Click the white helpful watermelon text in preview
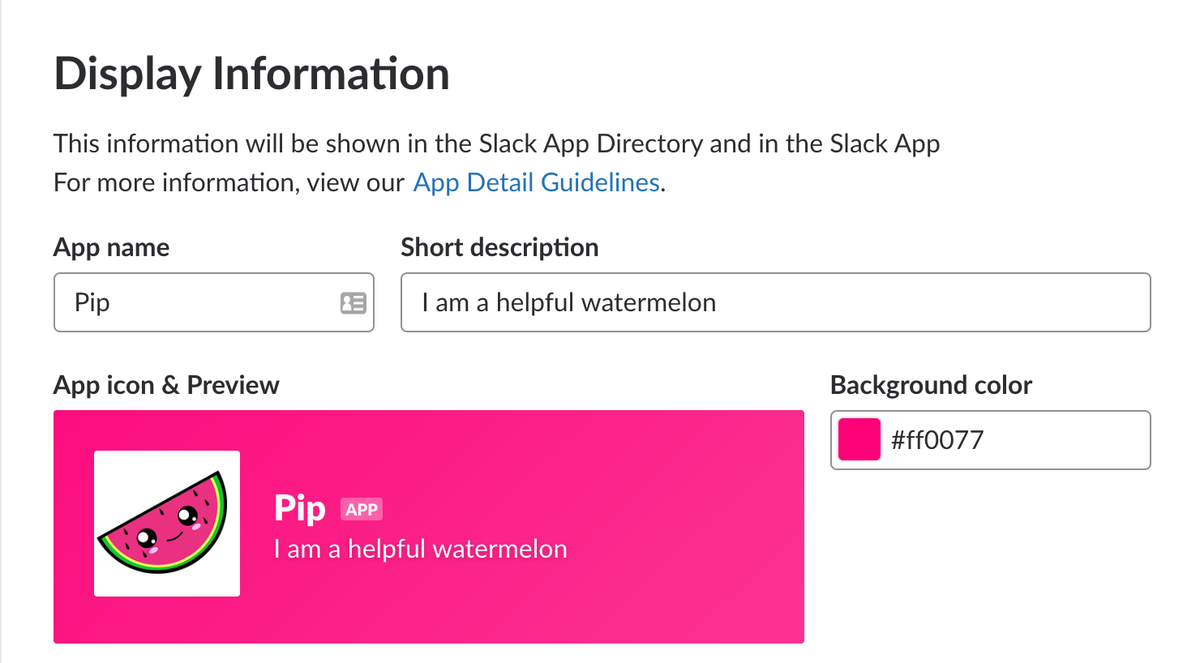 pyautogui.click(x=420, y=549)
